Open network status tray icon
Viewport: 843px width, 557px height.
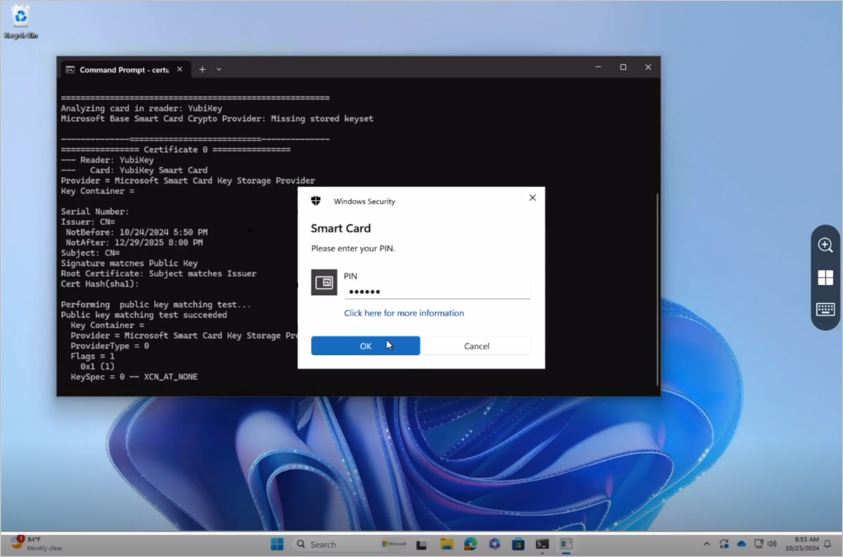[x=758, y=544]
